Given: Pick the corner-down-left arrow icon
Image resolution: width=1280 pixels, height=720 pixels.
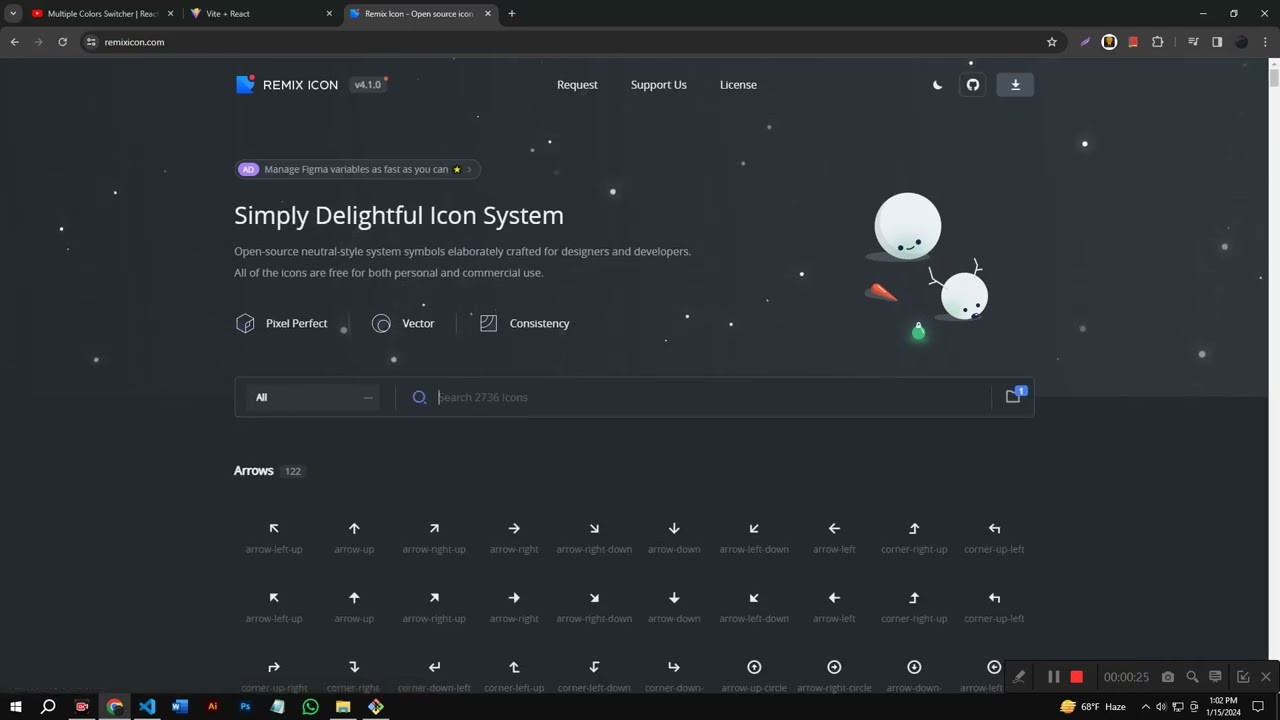Looking at the screenshot, I should point(434,667).
